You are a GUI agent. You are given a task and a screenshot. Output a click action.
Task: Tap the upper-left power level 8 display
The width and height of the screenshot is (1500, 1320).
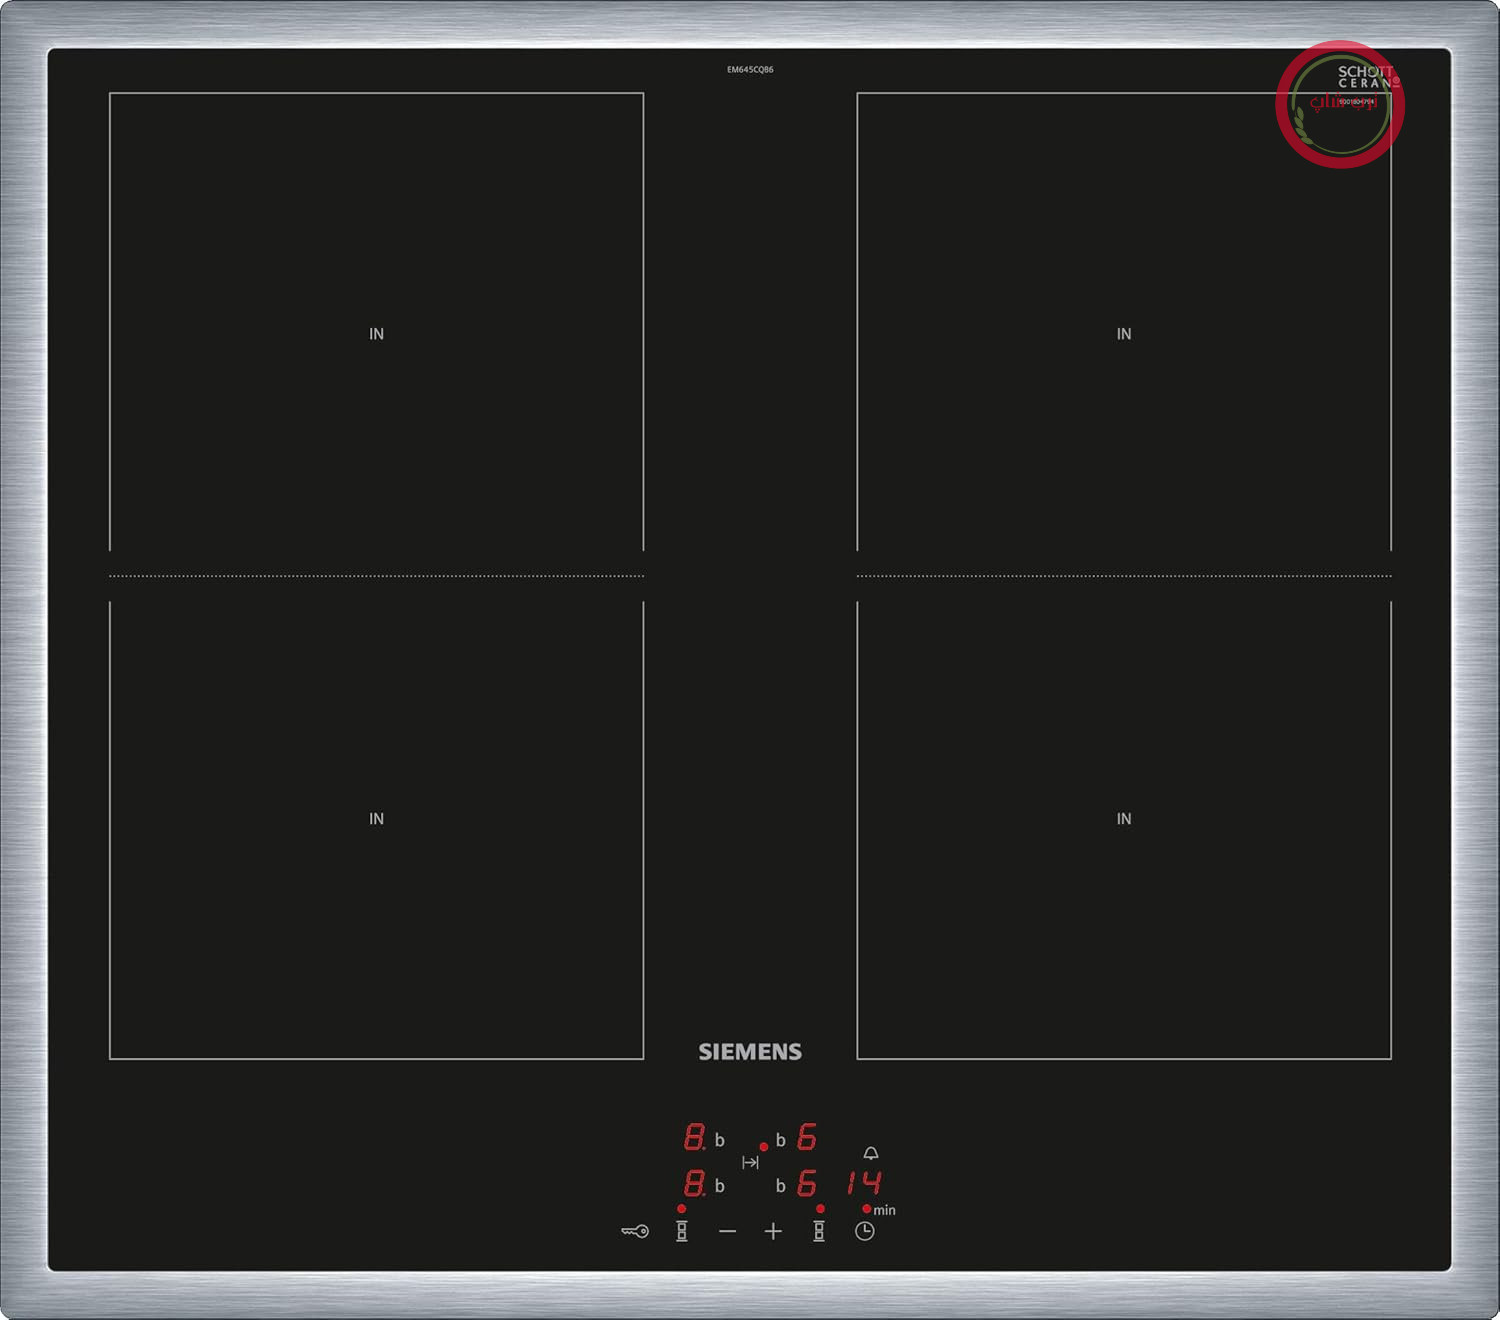click(694, 1136)
